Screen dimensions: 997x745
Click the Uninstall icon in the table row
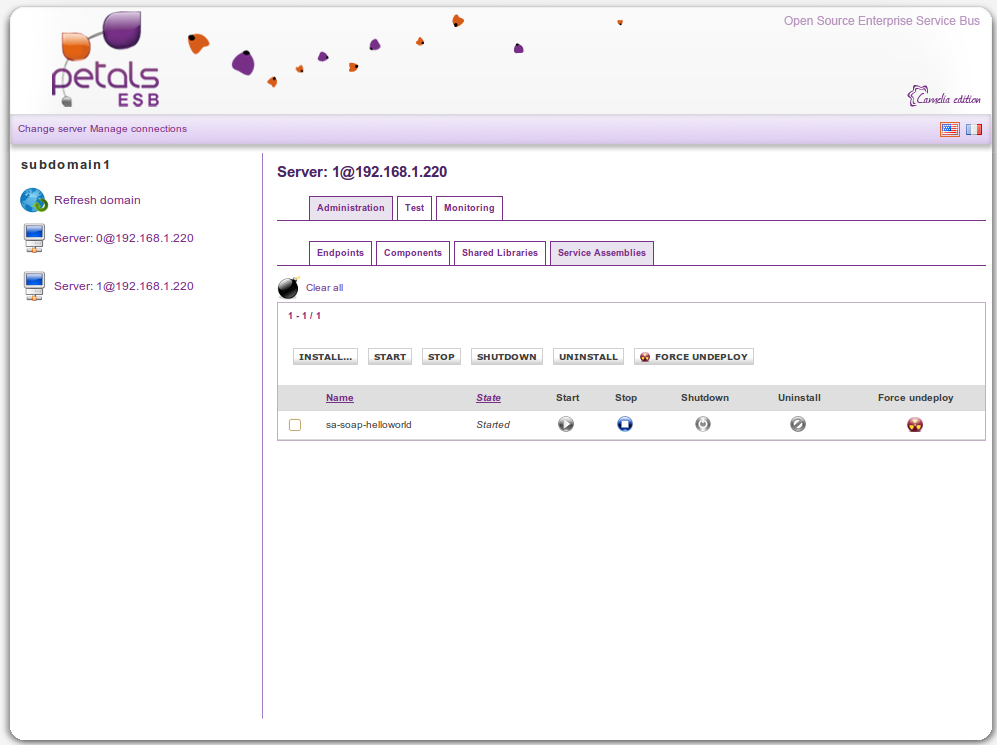798,424
